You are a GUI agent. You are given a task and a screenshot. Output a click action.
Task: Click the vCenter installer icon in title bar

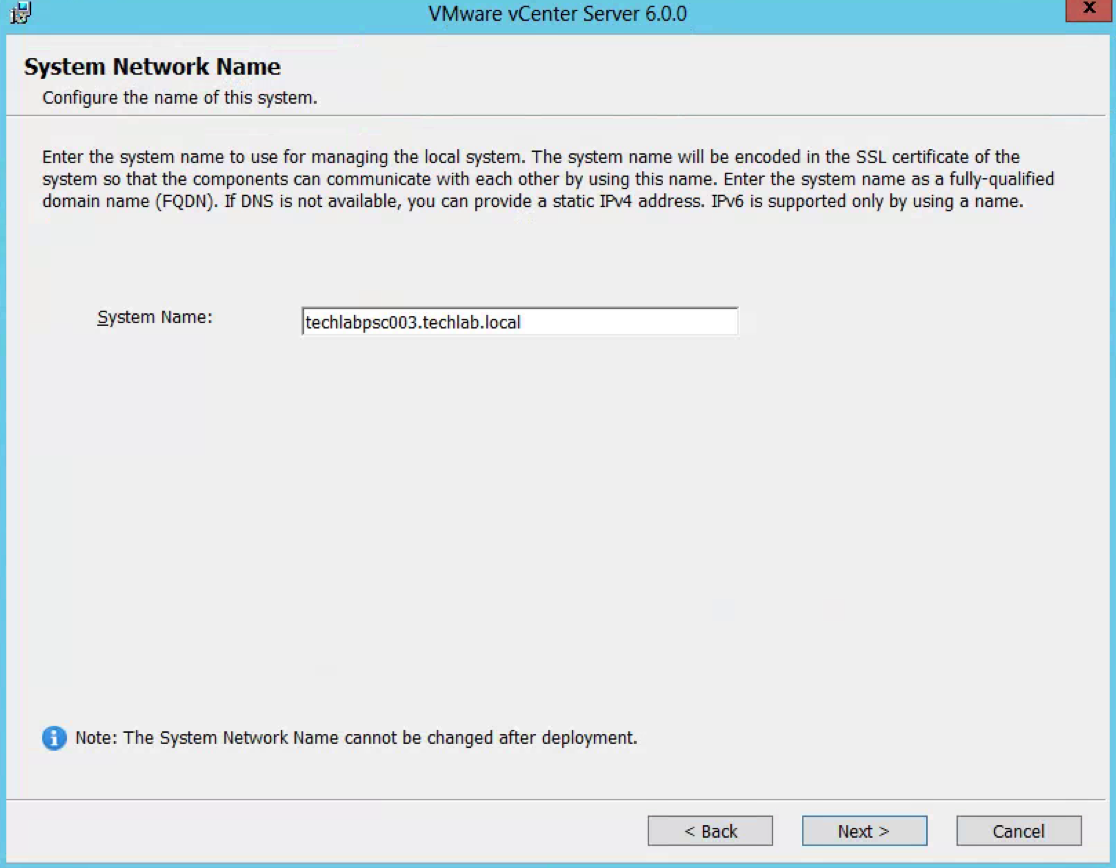pos(21,13)
